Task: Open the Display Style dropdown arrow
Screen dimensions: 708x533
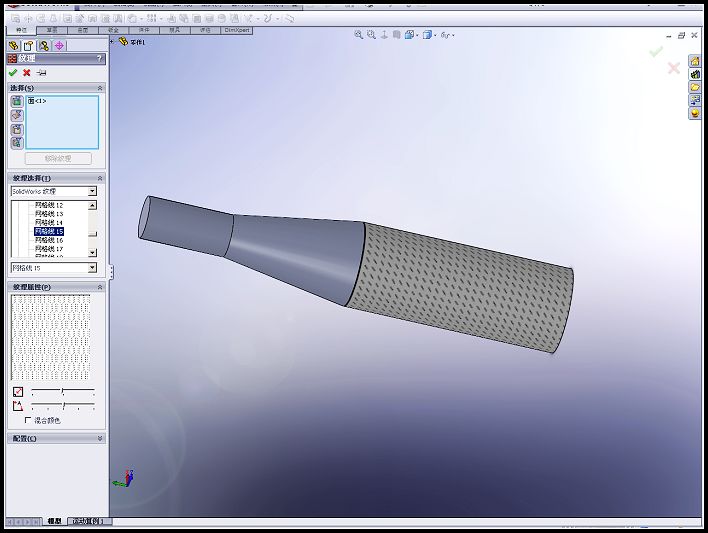Action: (435, 35)
